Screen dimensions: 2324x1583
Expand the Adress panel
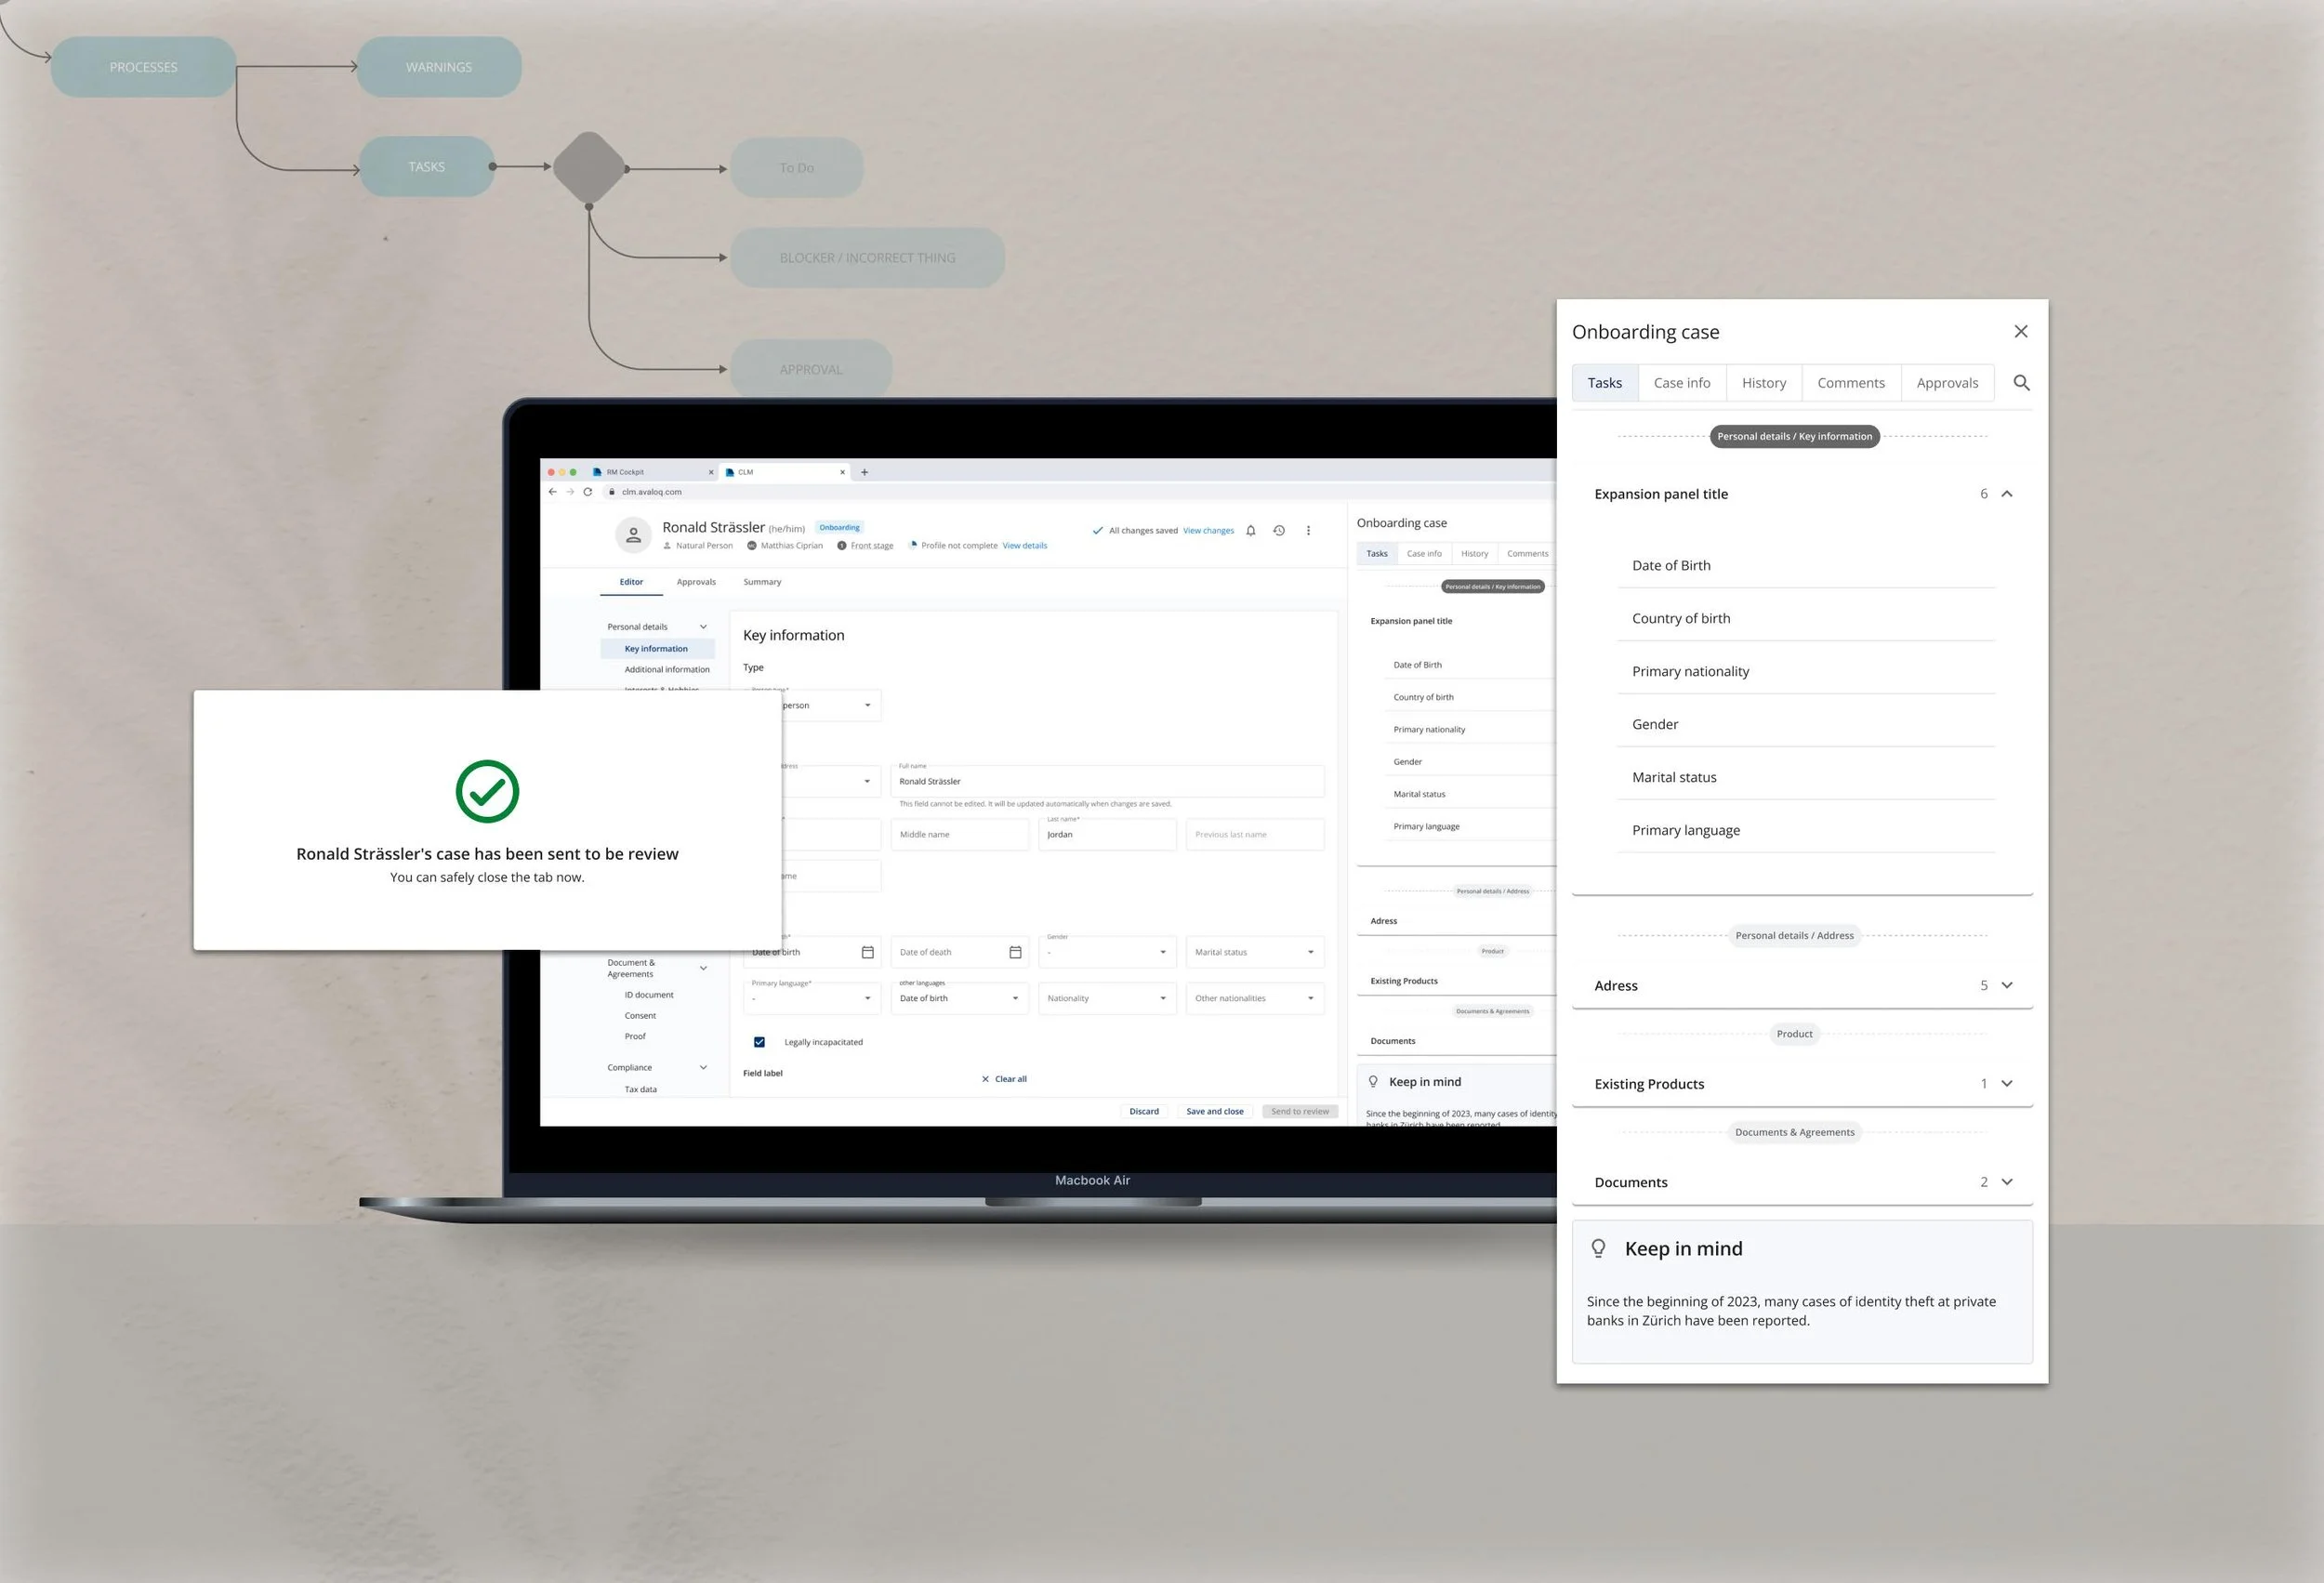point(2006,985)
